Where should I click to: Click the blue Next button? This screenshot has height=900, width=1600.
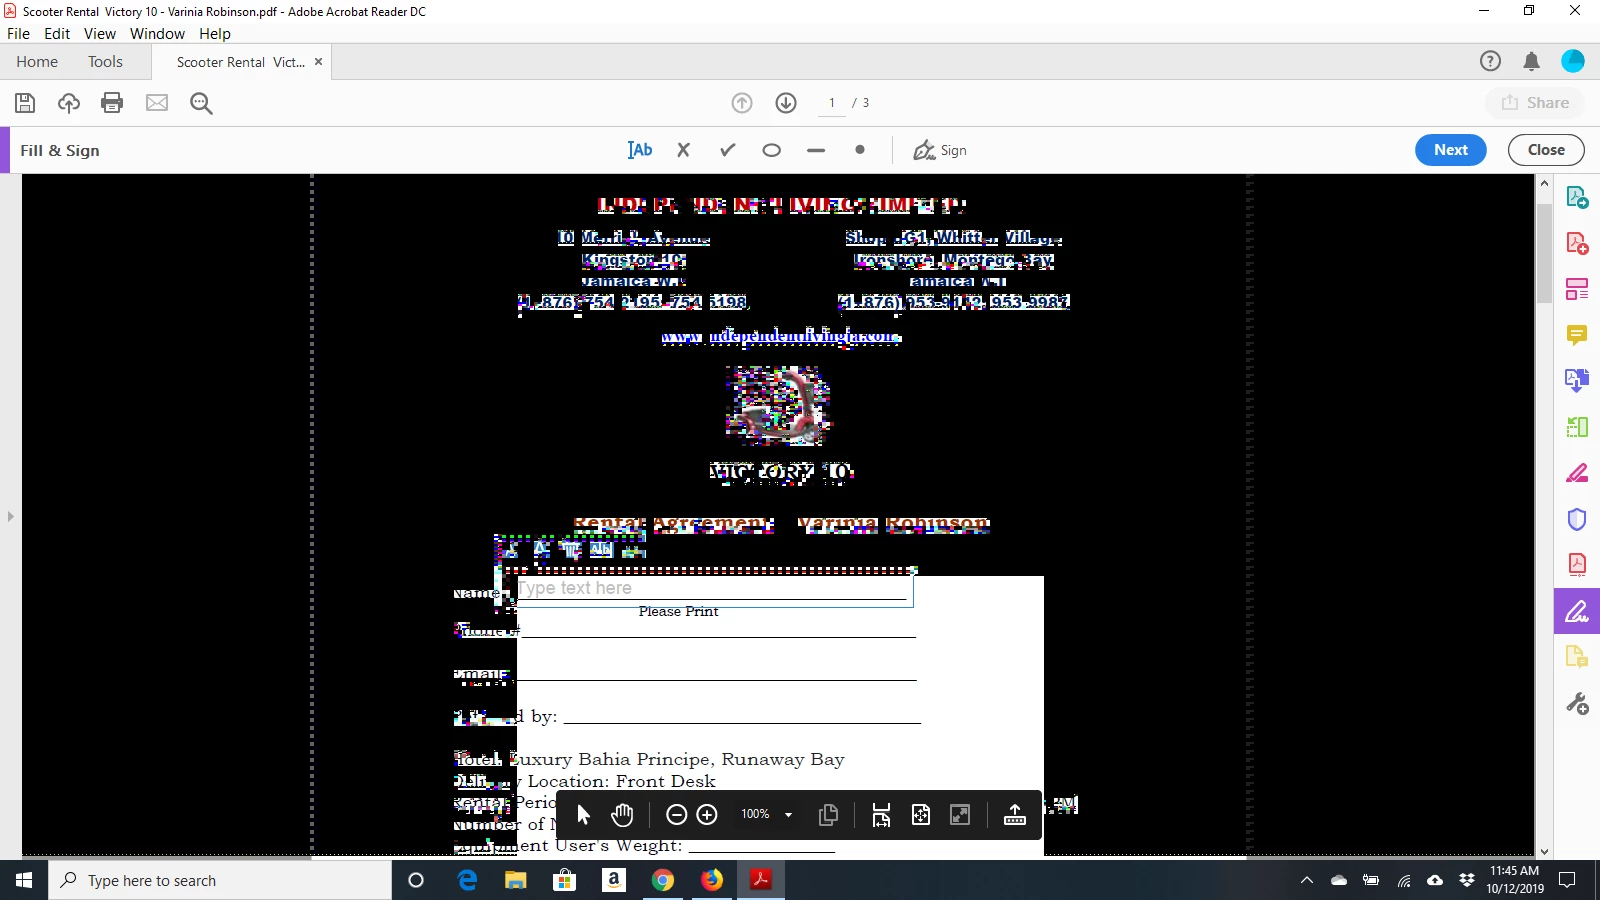coord(1451,150)
